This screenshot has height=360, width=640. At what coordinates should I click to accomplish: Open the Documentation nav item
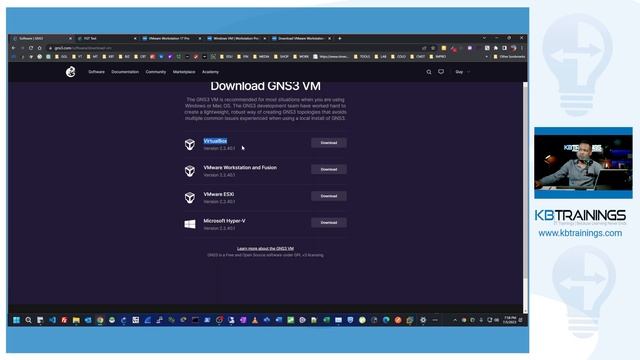click(x=125, y=72)
